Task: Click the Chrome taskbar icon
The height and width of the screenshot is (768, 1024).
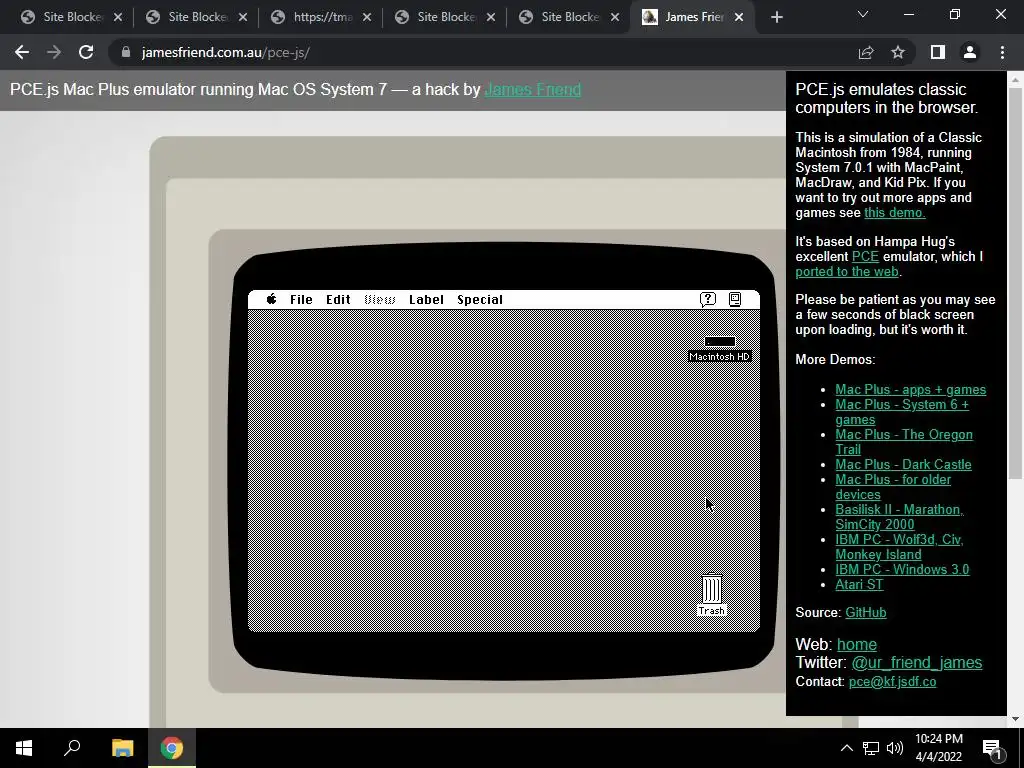Action: pyautogui.click(x=172, y=748)
